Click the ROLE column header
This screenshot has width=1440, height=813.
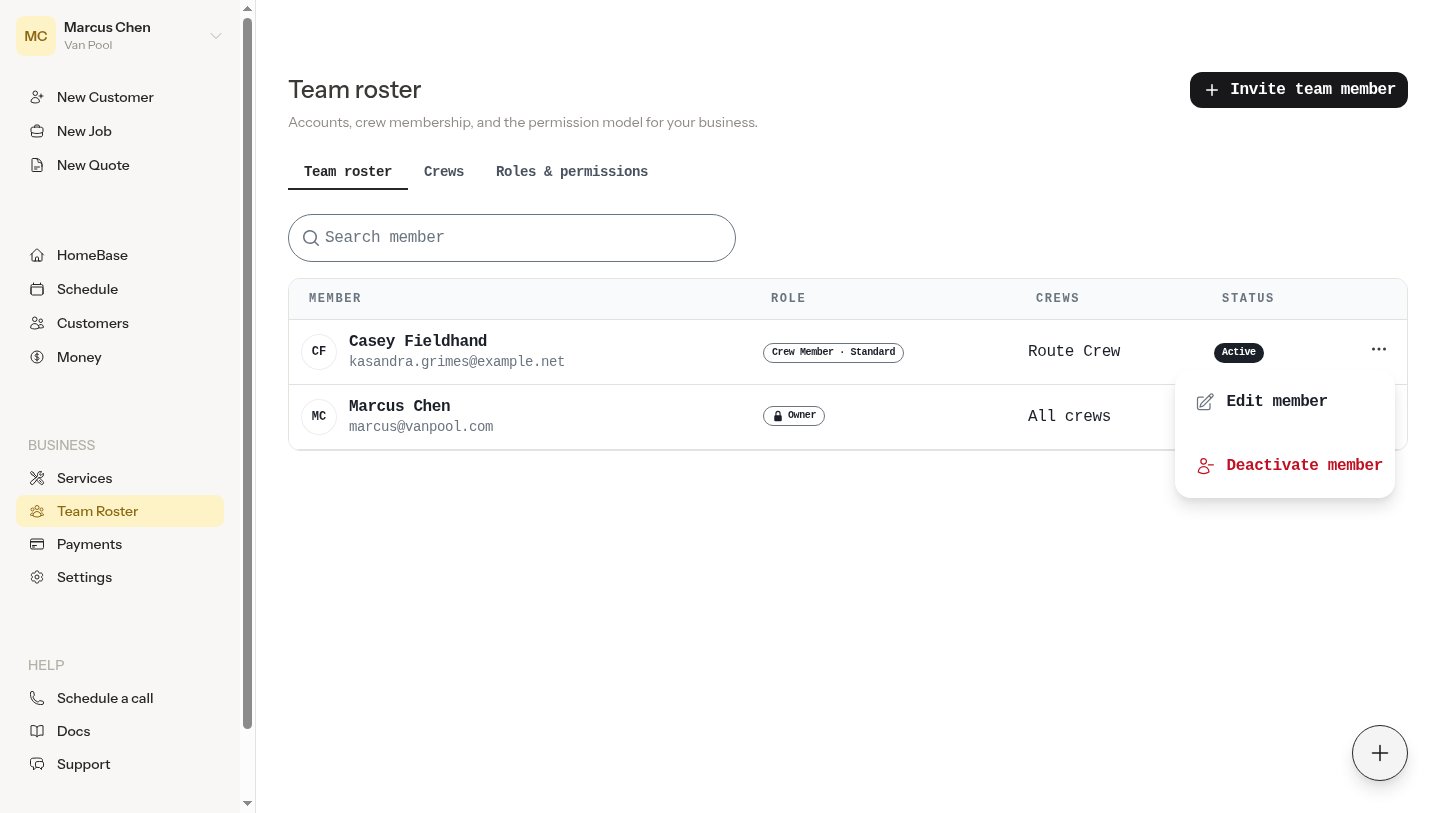point(788,298)
